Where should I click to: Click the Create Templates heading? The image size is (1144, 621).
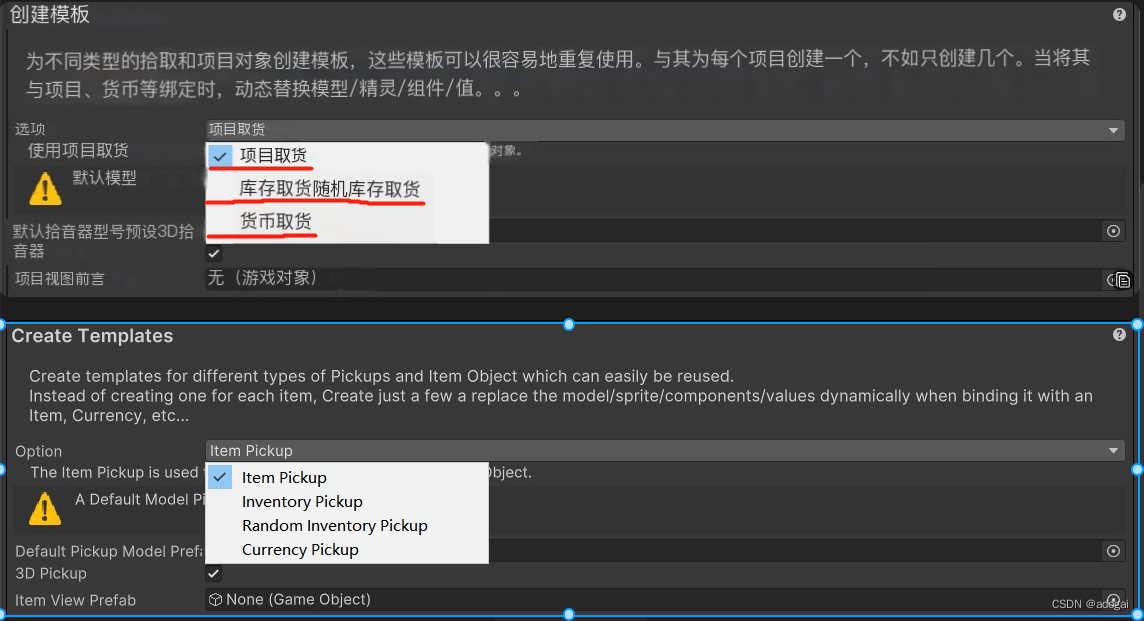coord(92,336)
